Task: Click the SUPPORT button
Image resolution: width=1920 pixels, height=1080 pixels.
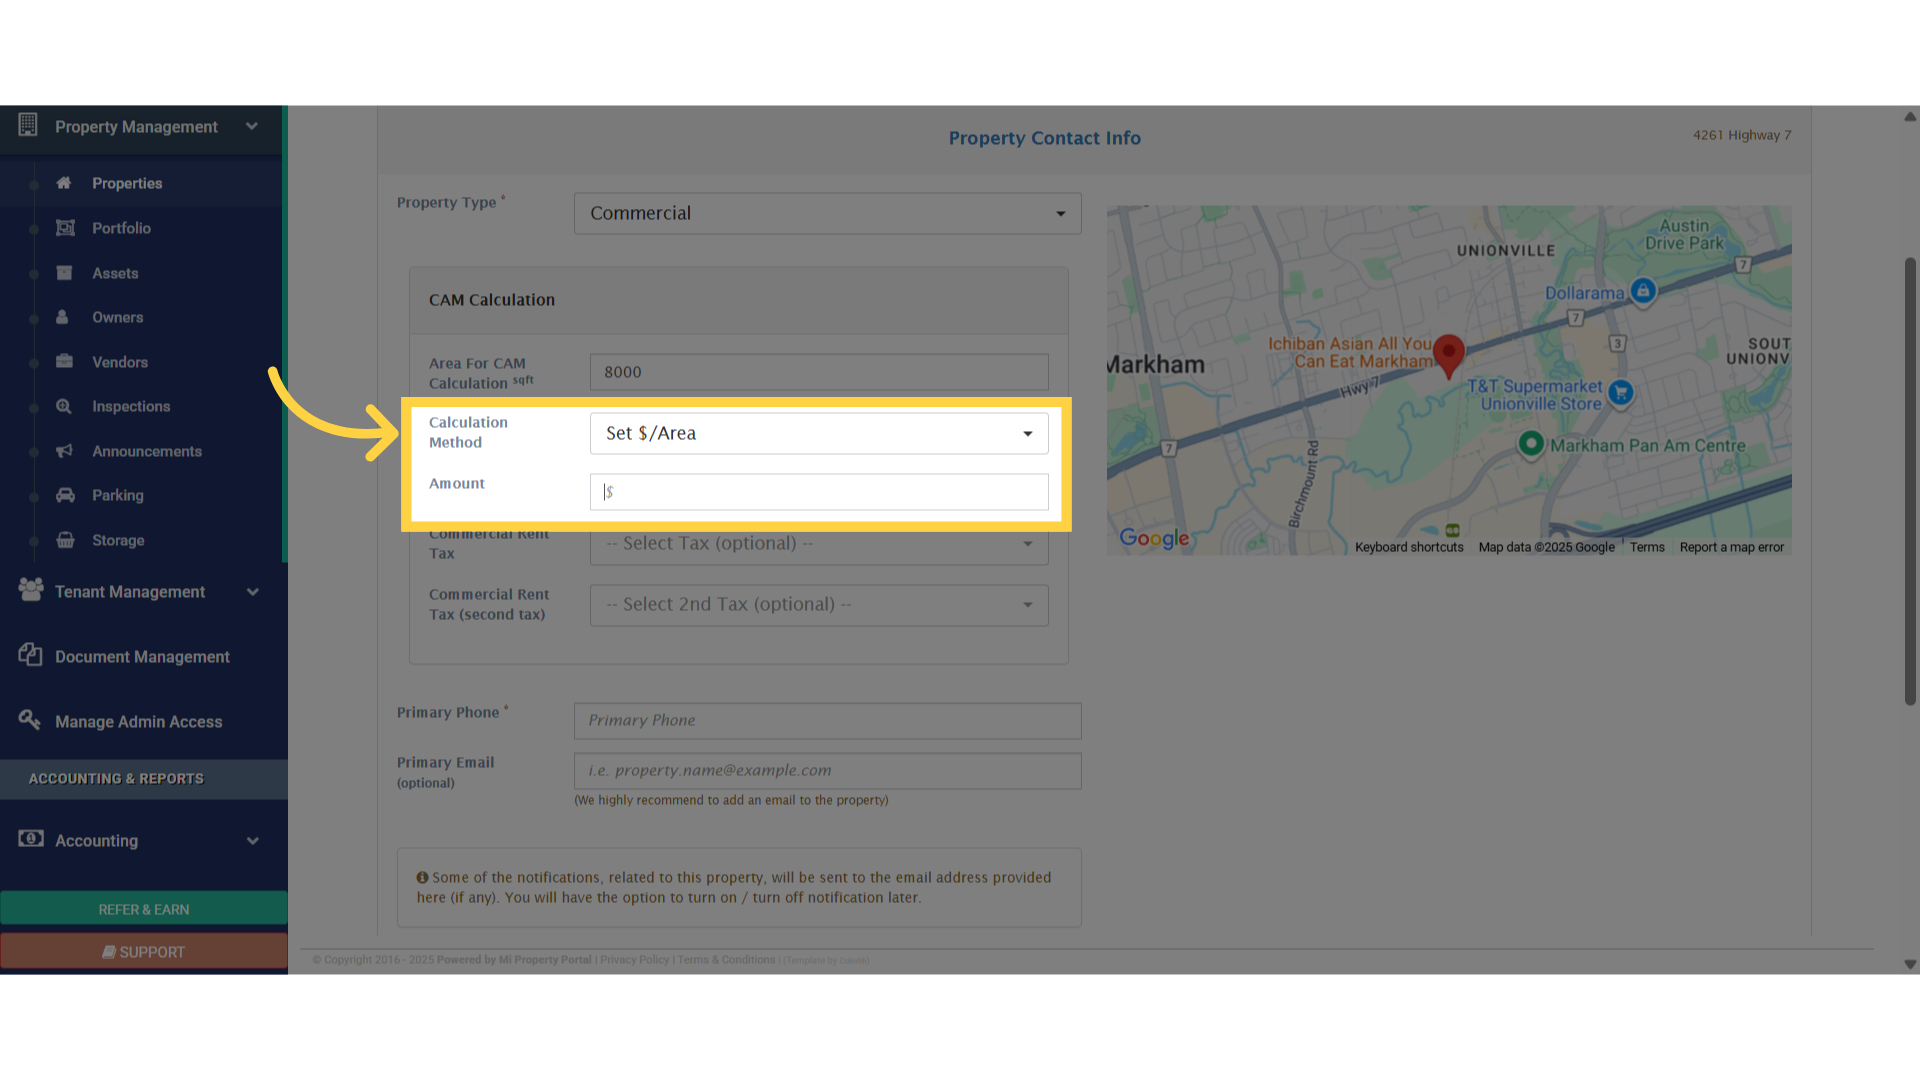Action: pyautogui.click(x=144, y=952)
